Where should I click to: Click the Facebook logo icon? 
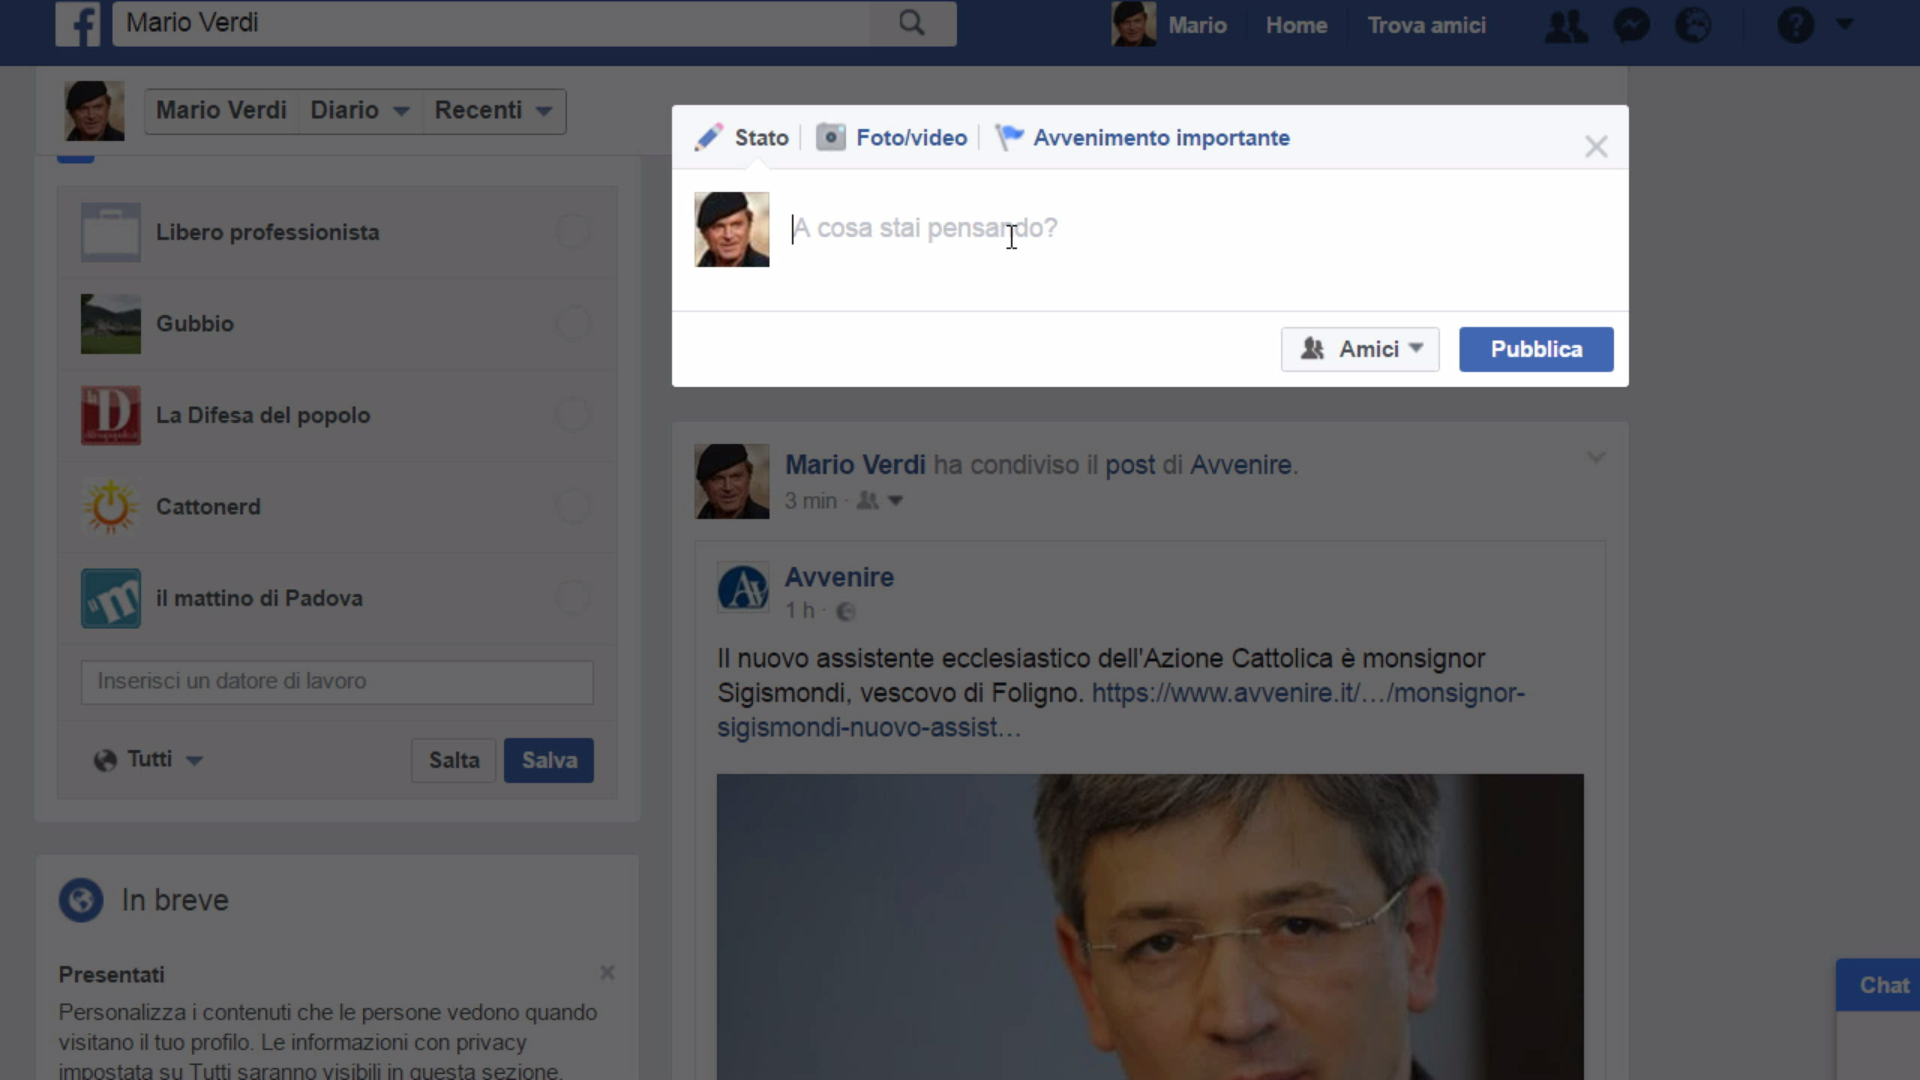point(78,24)
